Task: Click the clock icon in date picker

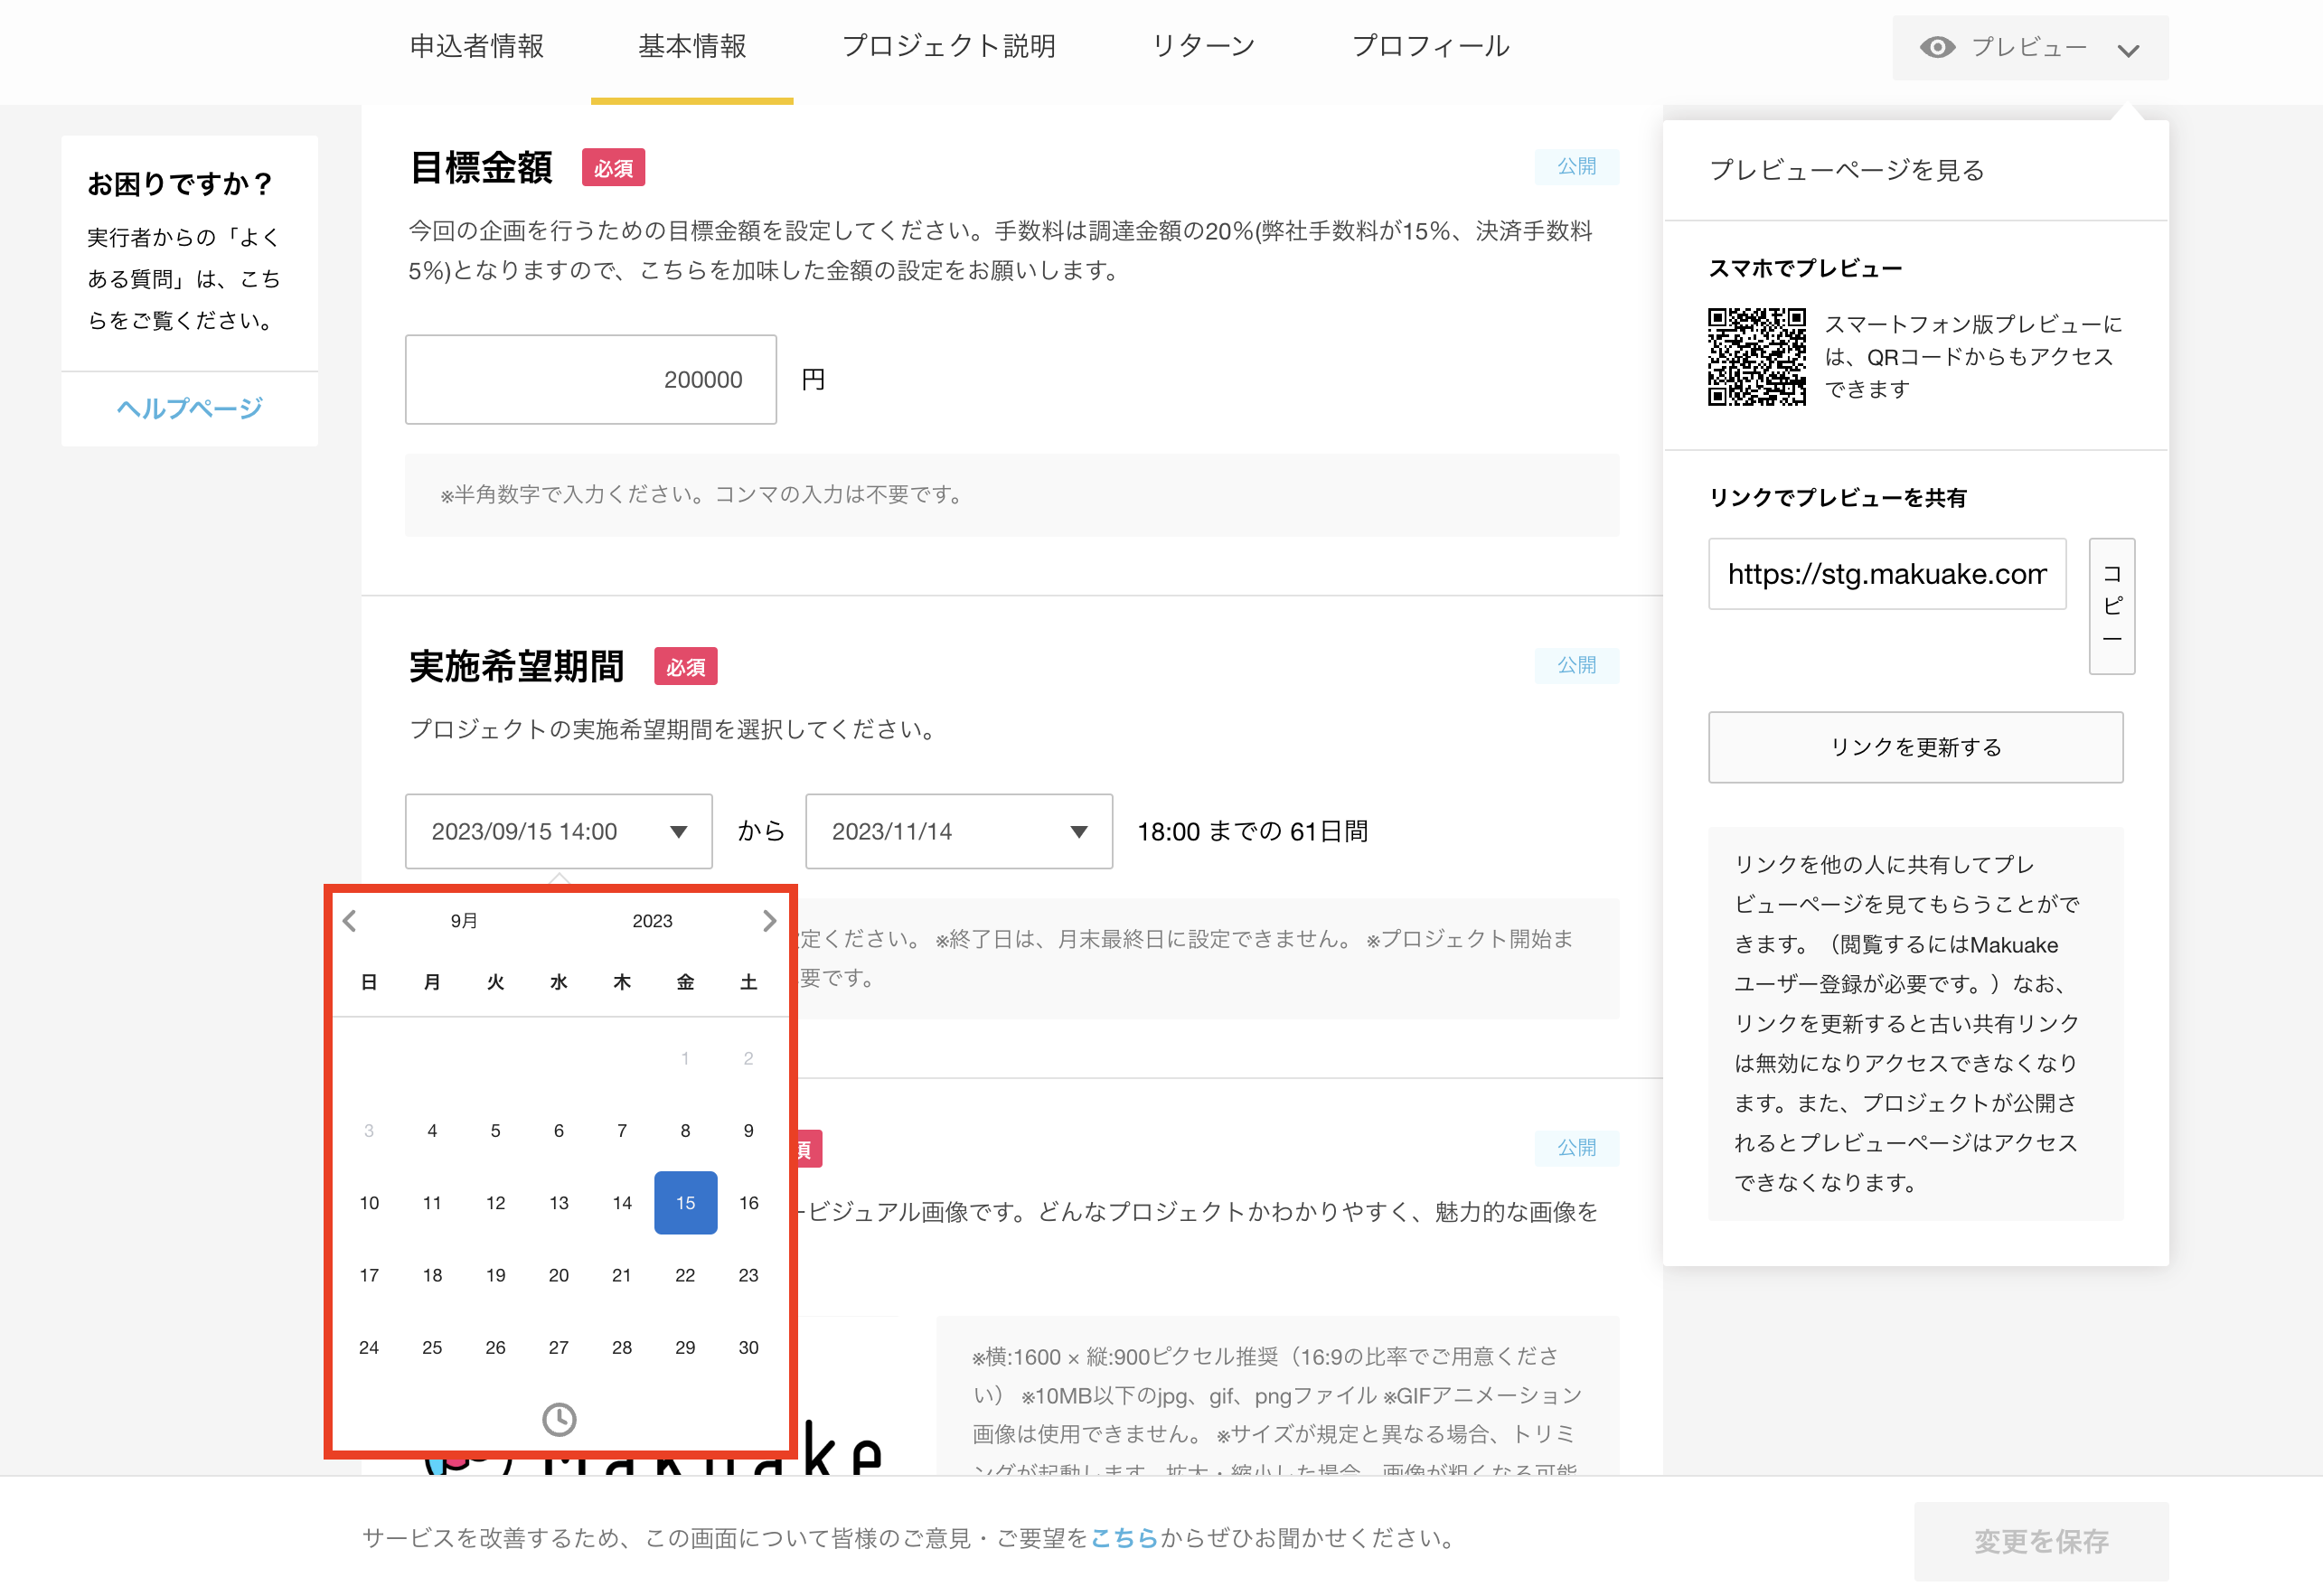Action: click(x=558, y=1418)
